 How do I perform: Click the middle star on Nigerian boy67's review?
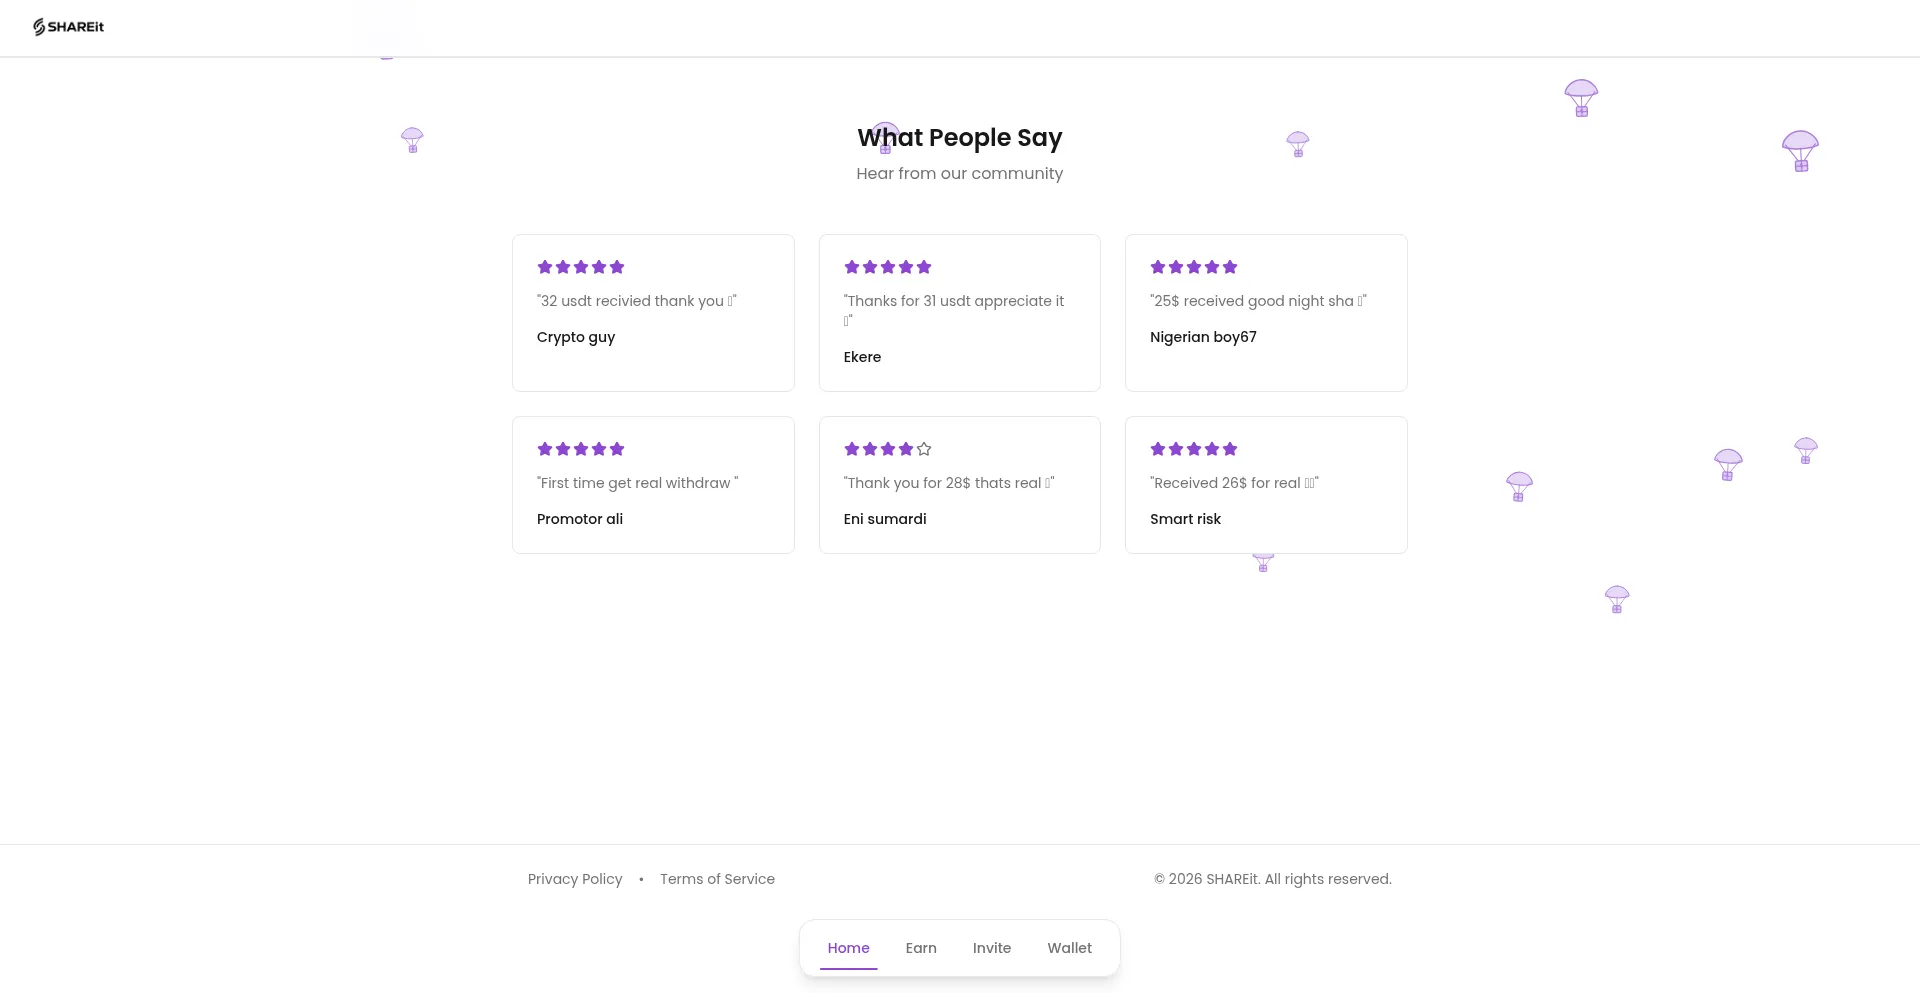(1194, 267)
